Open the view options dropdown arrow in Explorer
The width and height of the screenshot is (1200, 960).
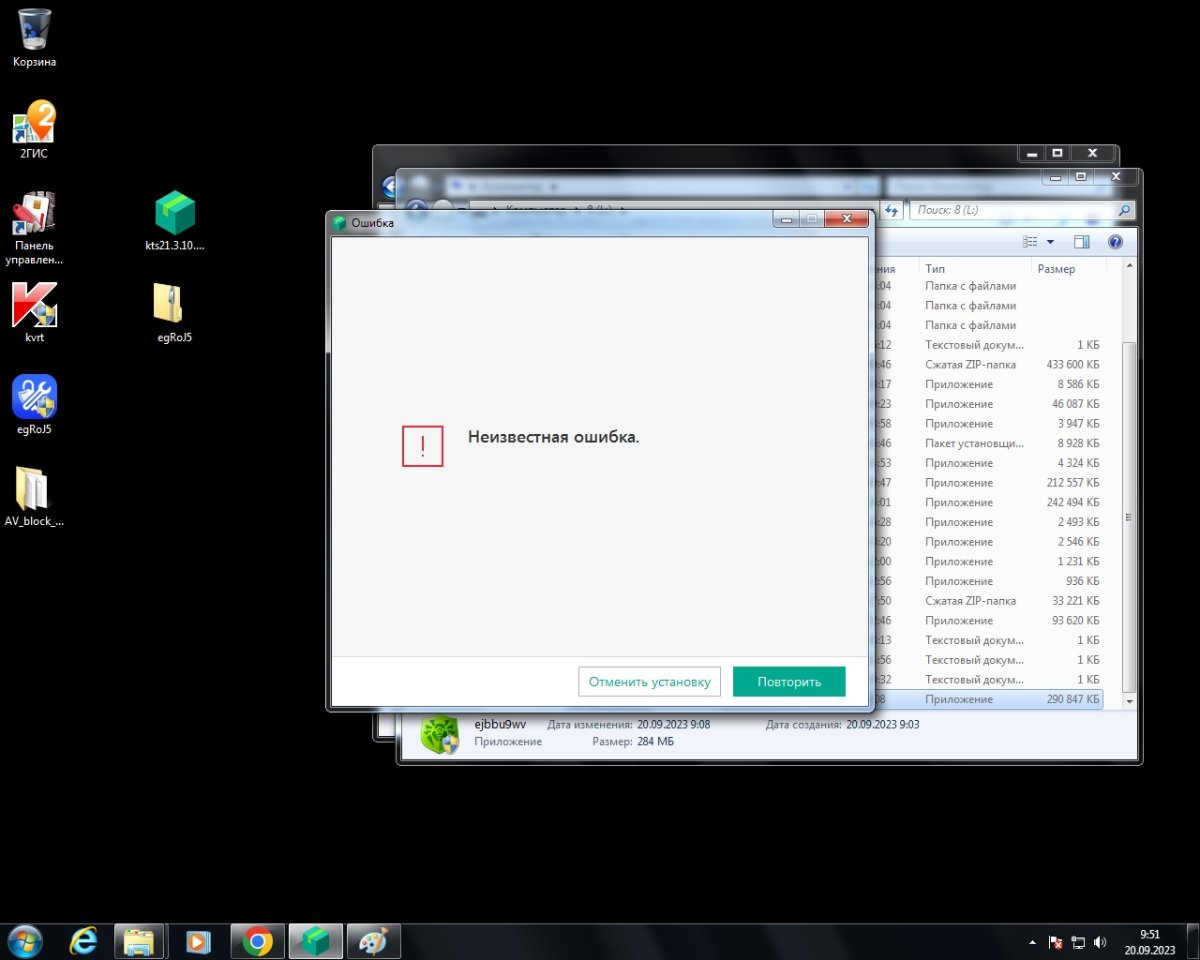[1050, 242]
